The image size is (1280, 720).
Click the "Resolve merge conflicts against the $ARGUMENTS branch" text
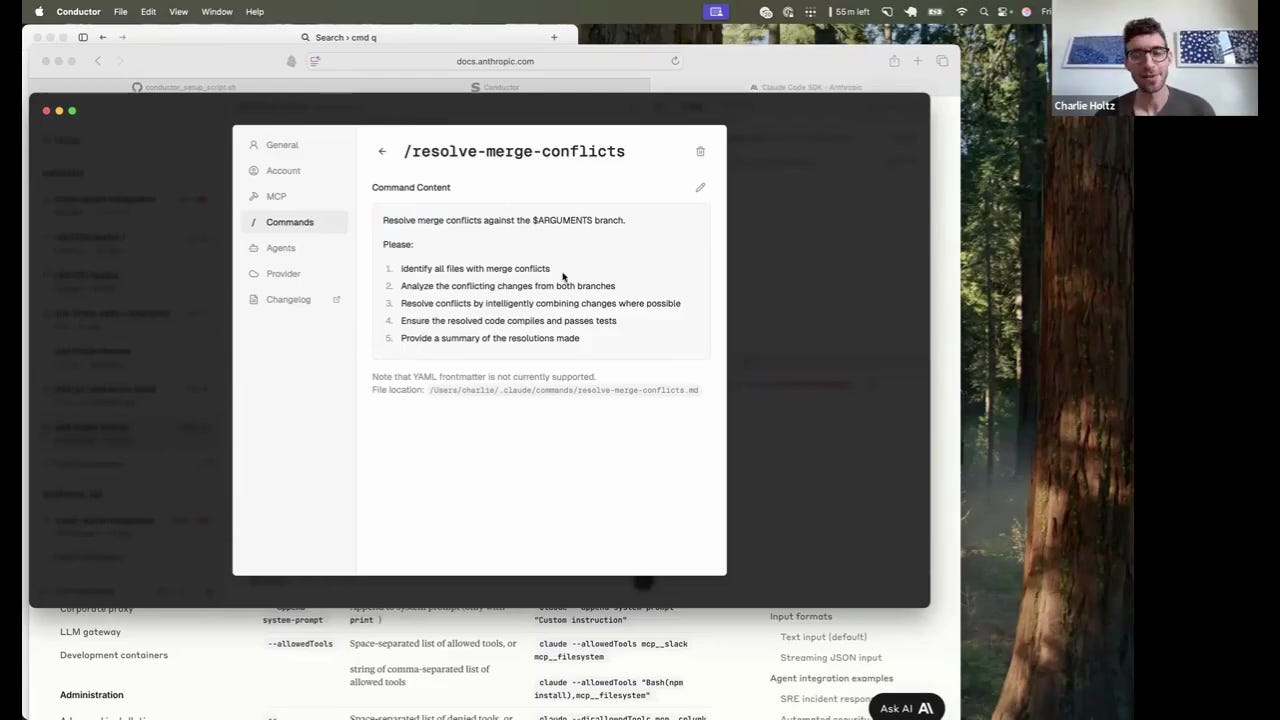[504, 220]
